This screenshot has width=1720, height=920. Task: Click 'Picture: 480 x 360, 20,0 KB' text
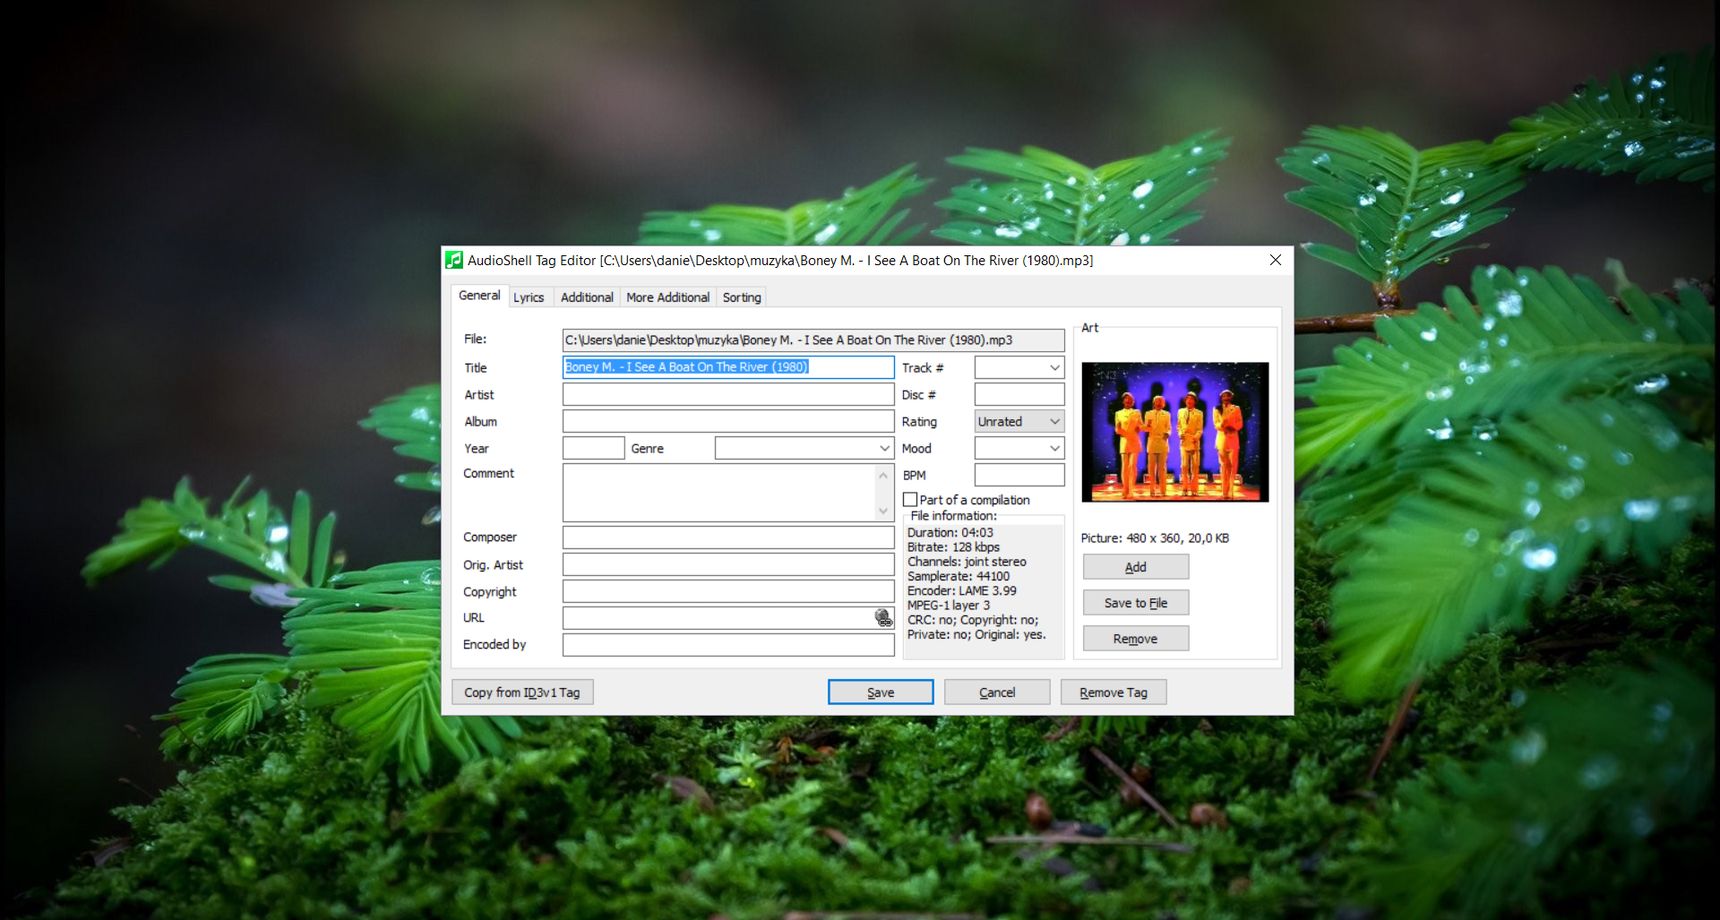[x=1155, y=538]
